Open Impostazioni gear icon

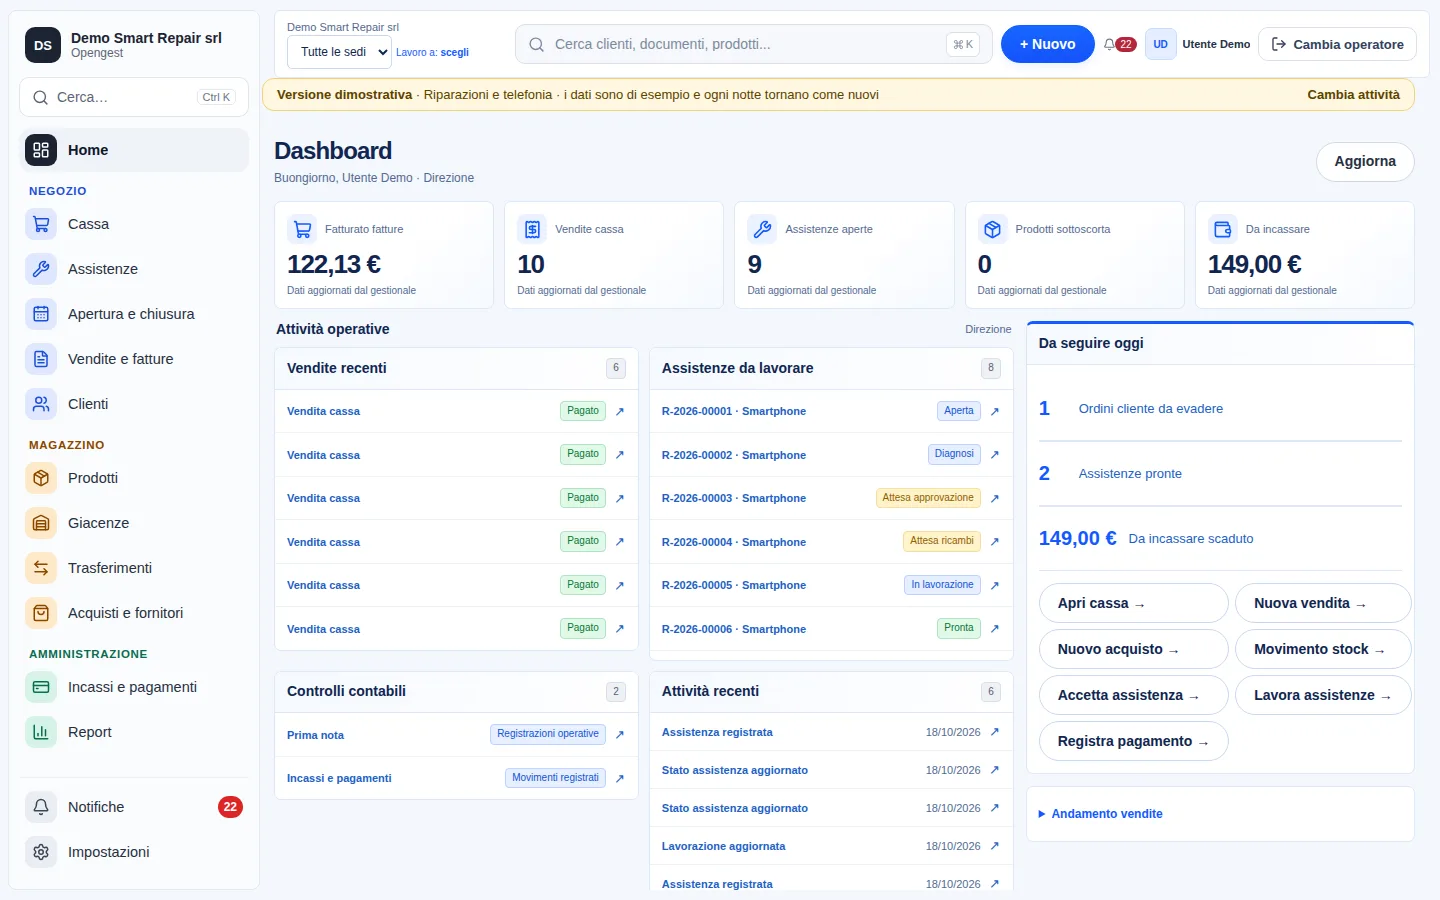41,852
